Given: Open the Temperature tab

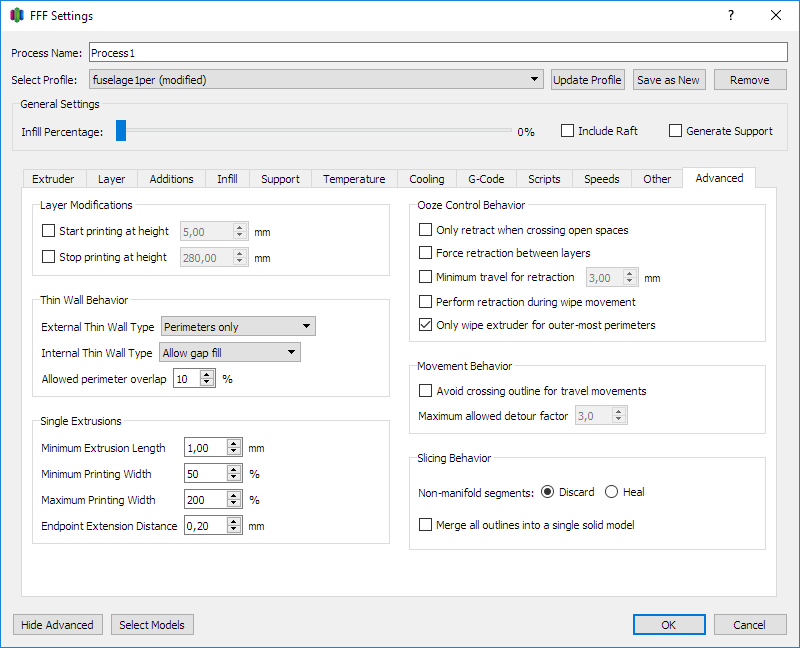Looking at the screenshot, I should tap(353, 179).
